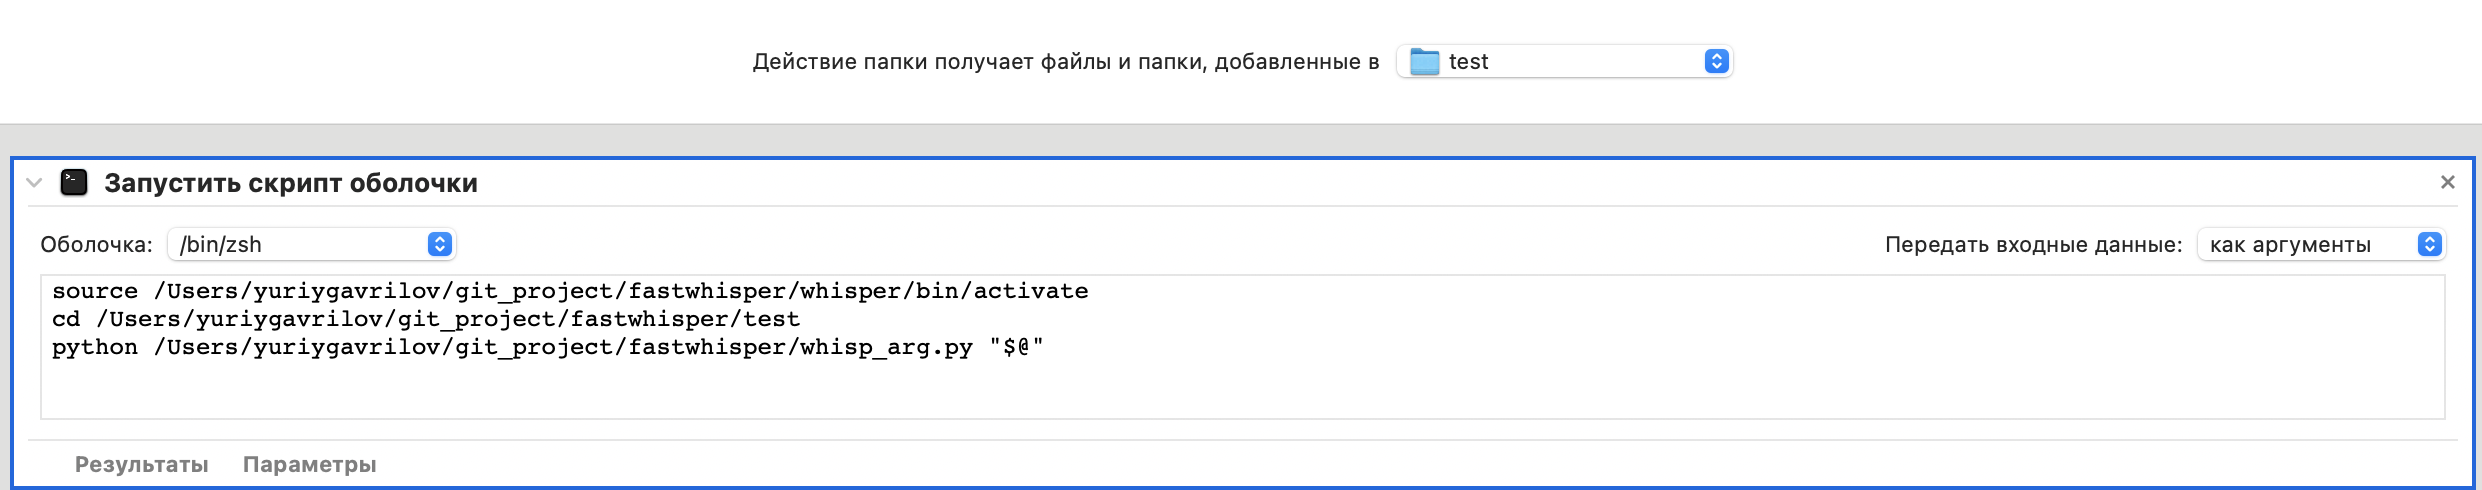The width and height of the screenshot is (2482, 490).
Task: Collapse the Запустить скрипт оболочки action chevron
Action: [34, 182]
